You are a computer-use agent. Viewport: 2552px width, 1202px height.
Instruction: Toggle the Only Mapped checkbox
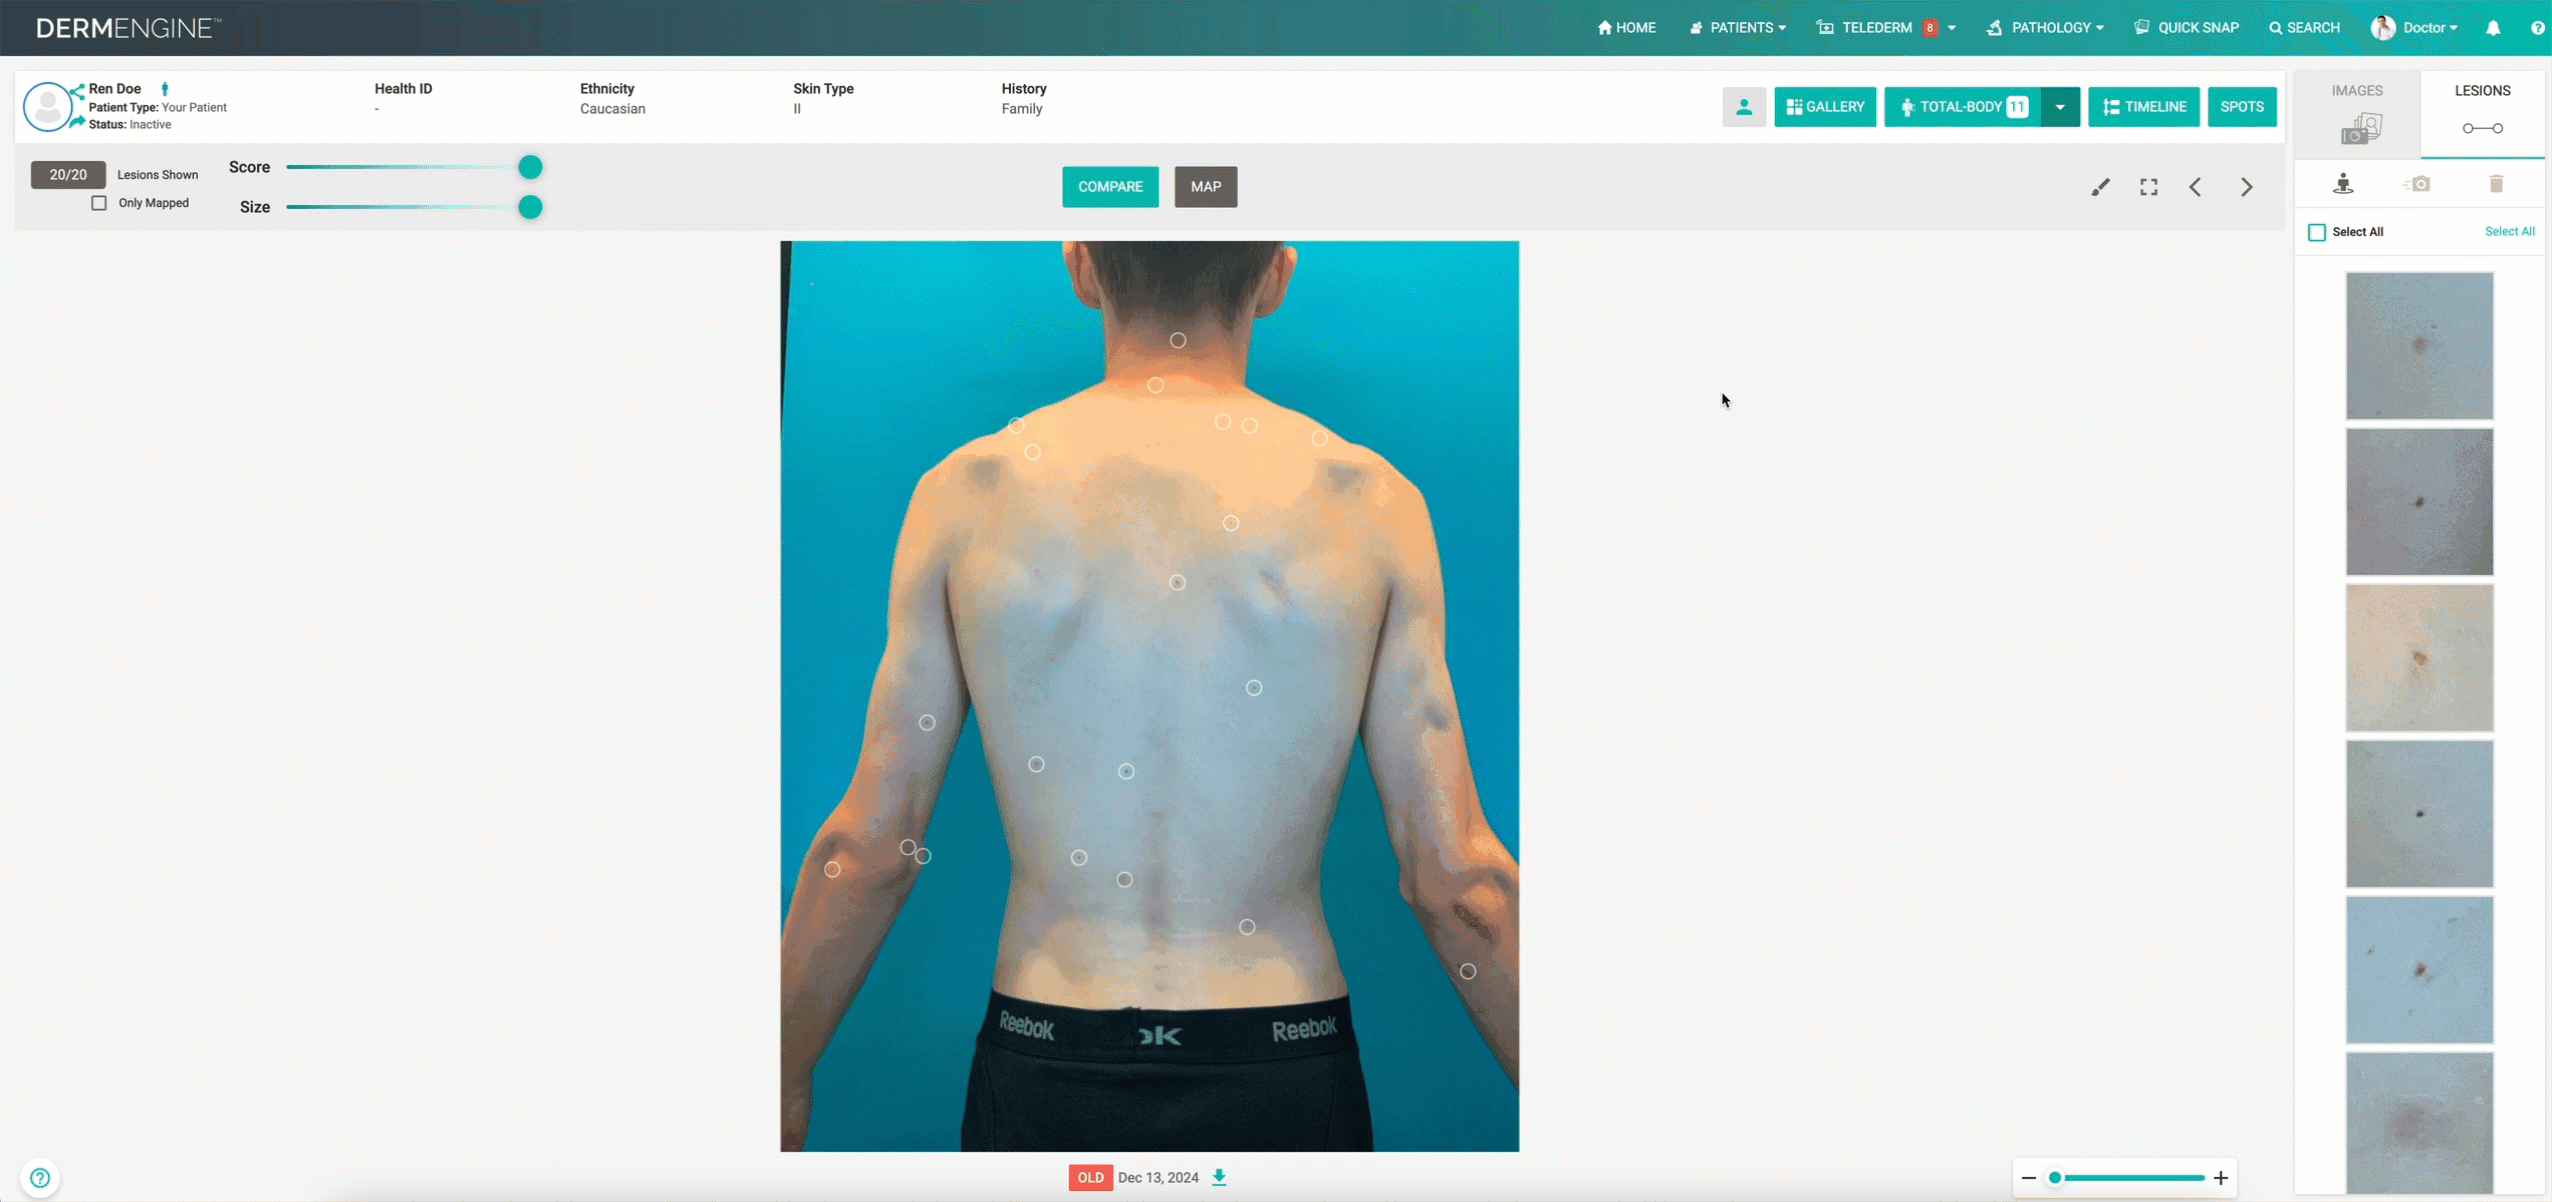(x=99, y=202)
